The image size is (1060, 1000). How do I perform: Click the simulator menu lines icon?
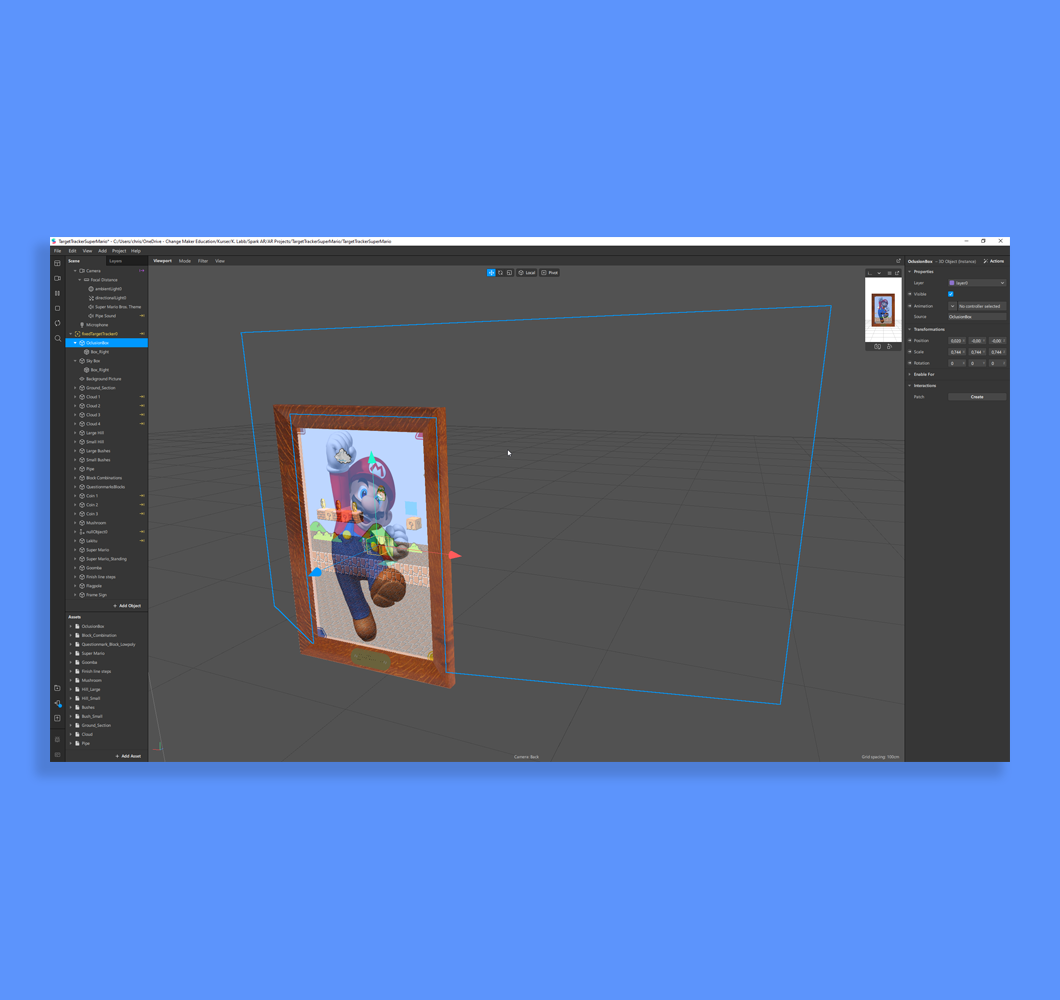(x=889, y=273)
